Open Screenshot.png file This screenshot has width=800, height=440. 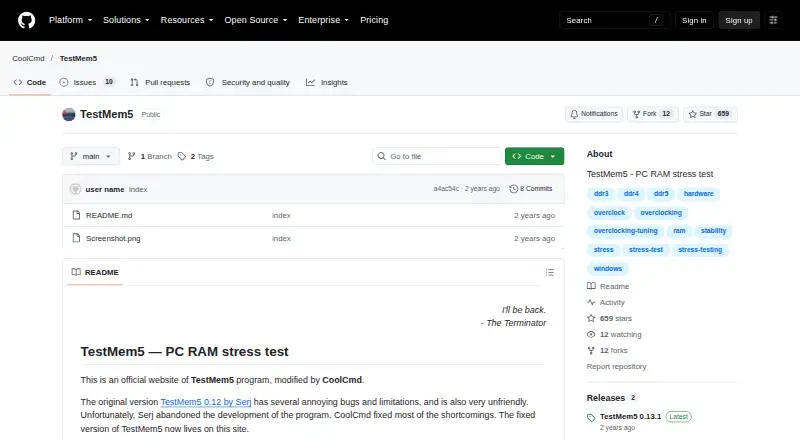tap(113, 238)
